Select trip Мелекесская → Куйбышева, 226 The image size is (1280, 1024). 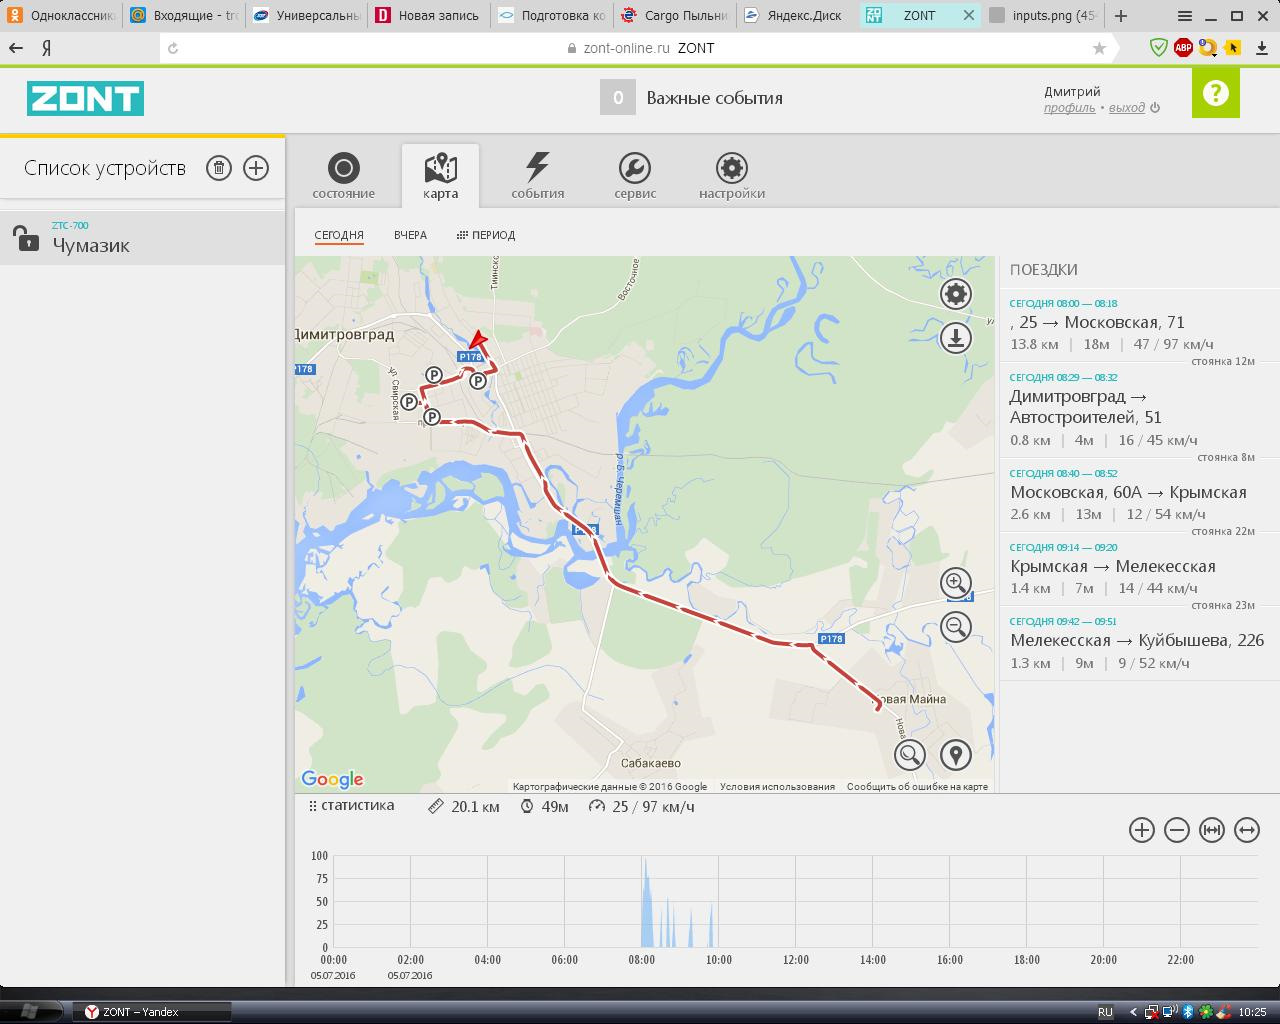click(1140, 645)
